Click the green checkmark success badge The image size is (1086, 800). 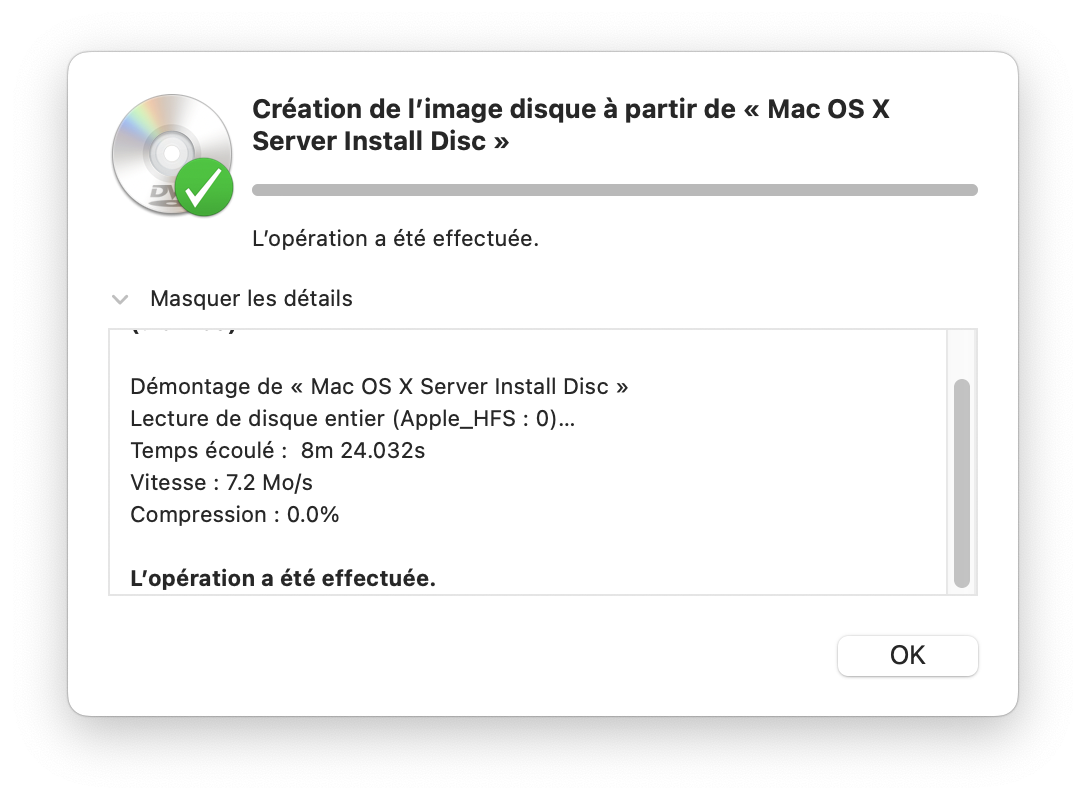204,187
